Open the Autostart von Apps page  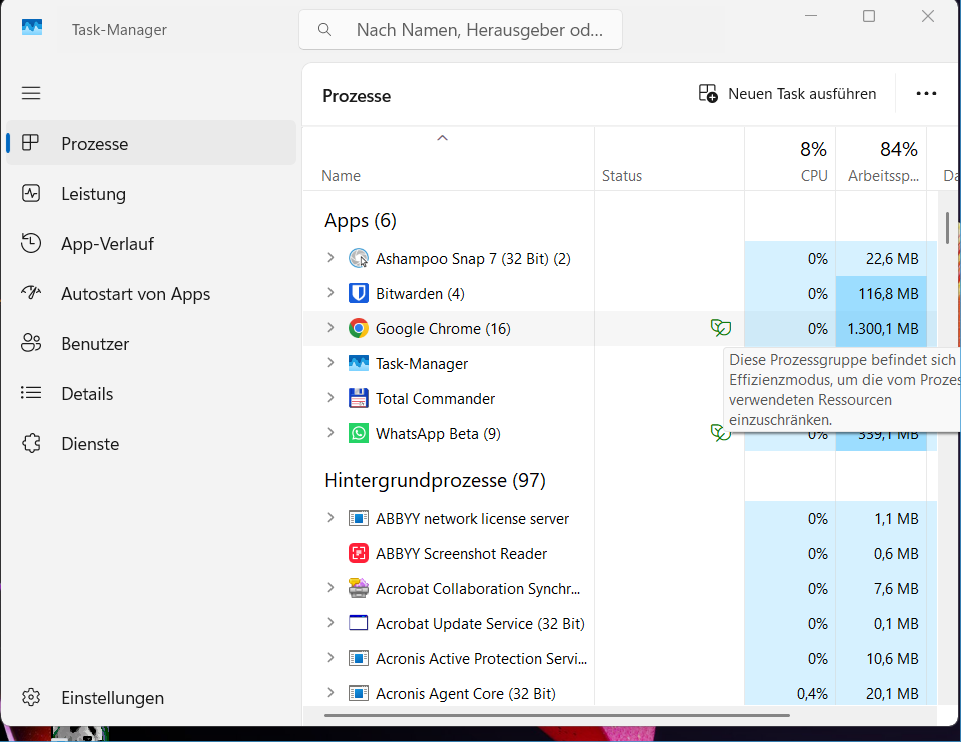(151, 294)
